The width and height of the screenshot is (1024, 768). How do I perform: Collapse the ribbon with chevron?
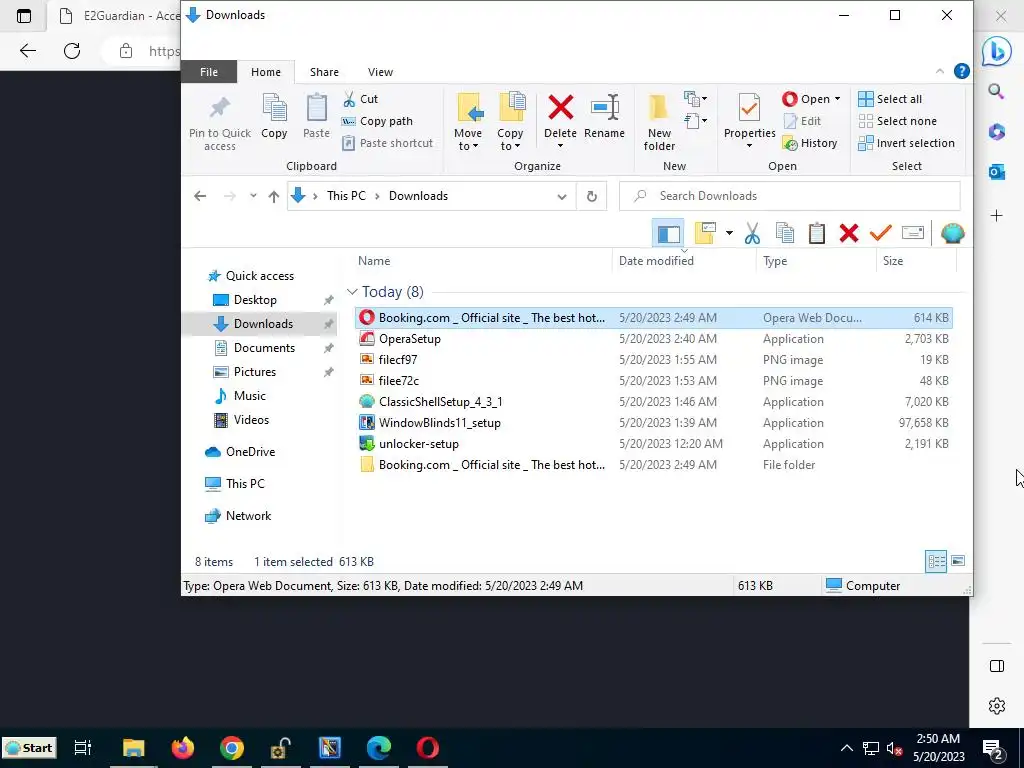point(940,71)
